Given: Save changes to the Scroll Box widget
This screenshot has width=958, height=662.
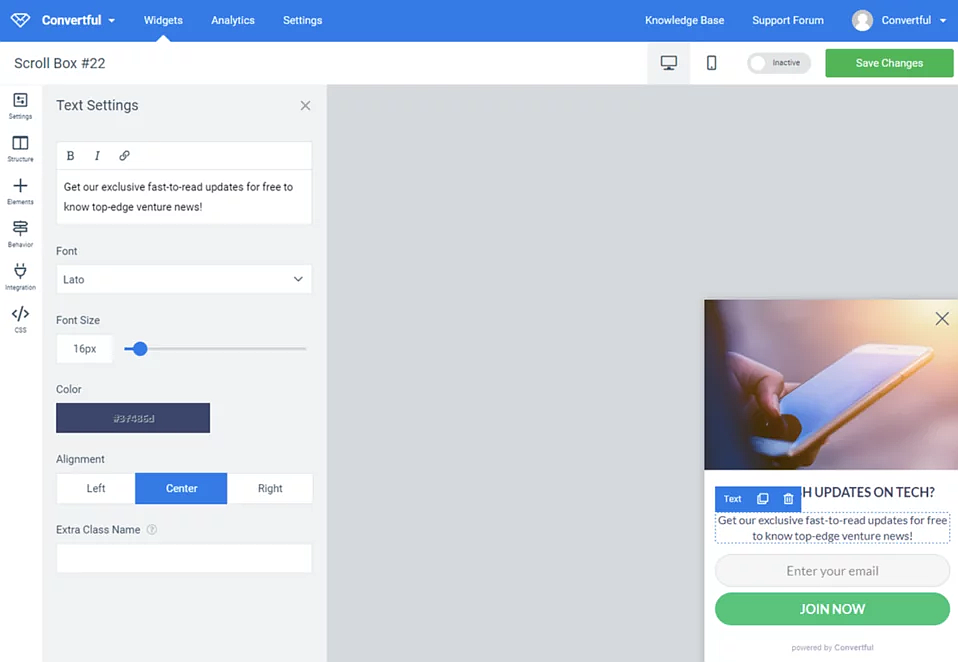Looking at the screenshot, I should point(888,62).
